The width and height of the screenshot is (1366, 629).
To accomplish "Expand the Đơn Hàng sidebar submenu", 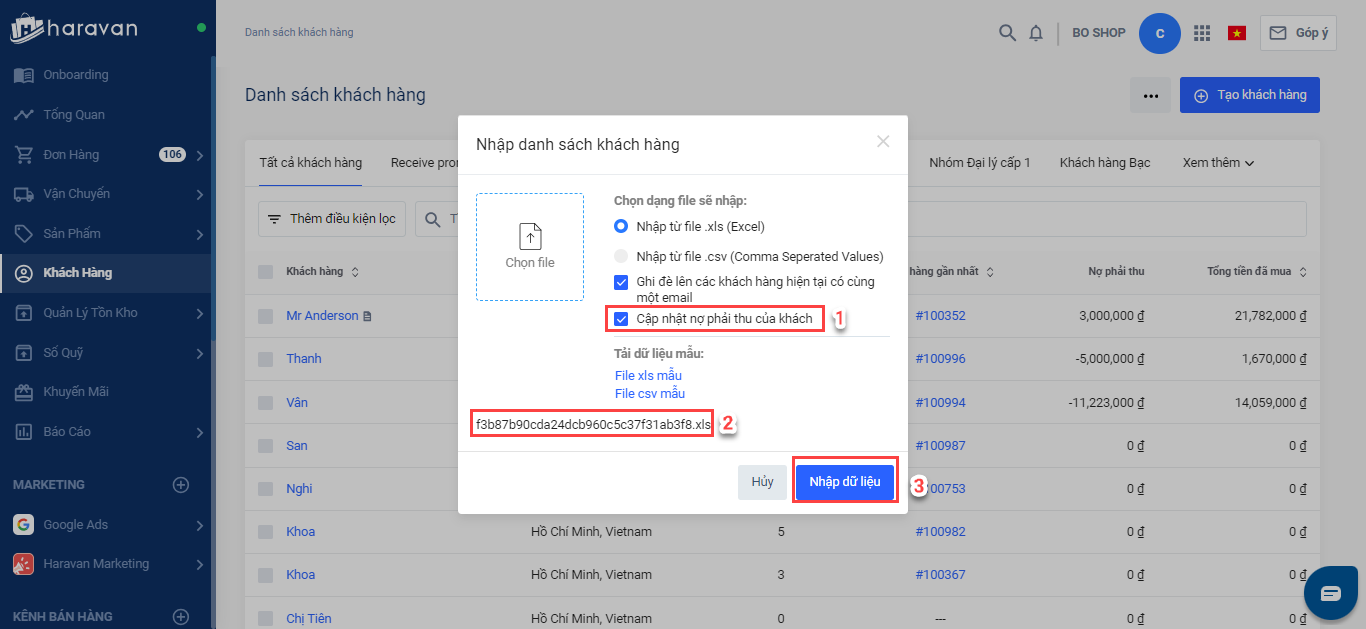I will tap(200, 155).
